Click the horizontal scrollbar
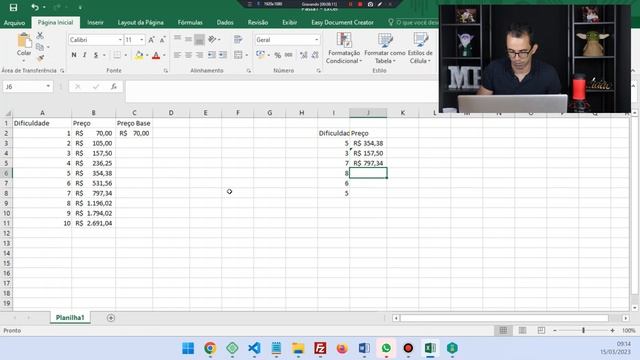Image resolution: width=640 pixels, height=360 pixels. click(504, 318)
